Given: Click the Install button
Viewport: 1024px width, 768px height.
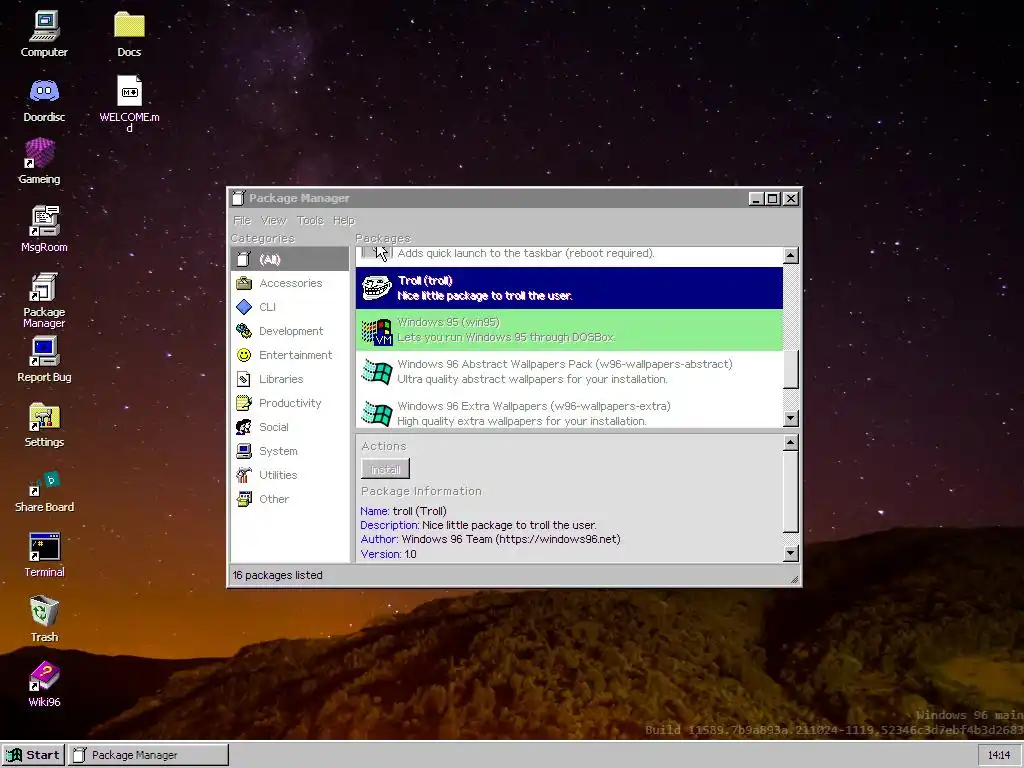Looking at the screenshot, I should point(385,469).
